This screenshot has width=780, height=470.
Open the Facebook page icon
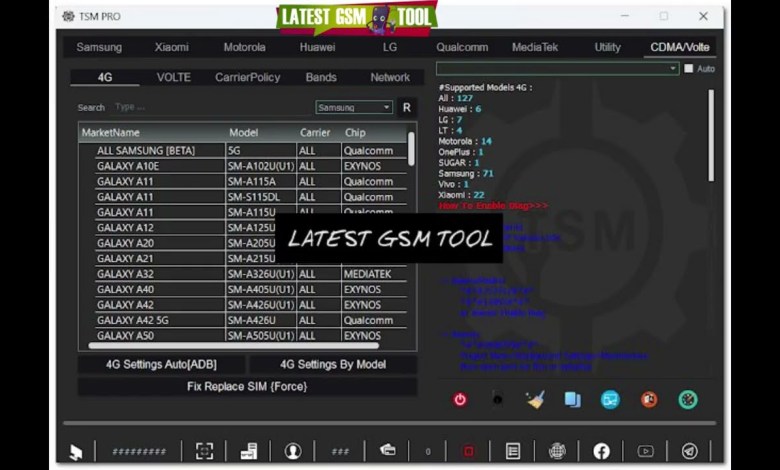coord(601,451)
